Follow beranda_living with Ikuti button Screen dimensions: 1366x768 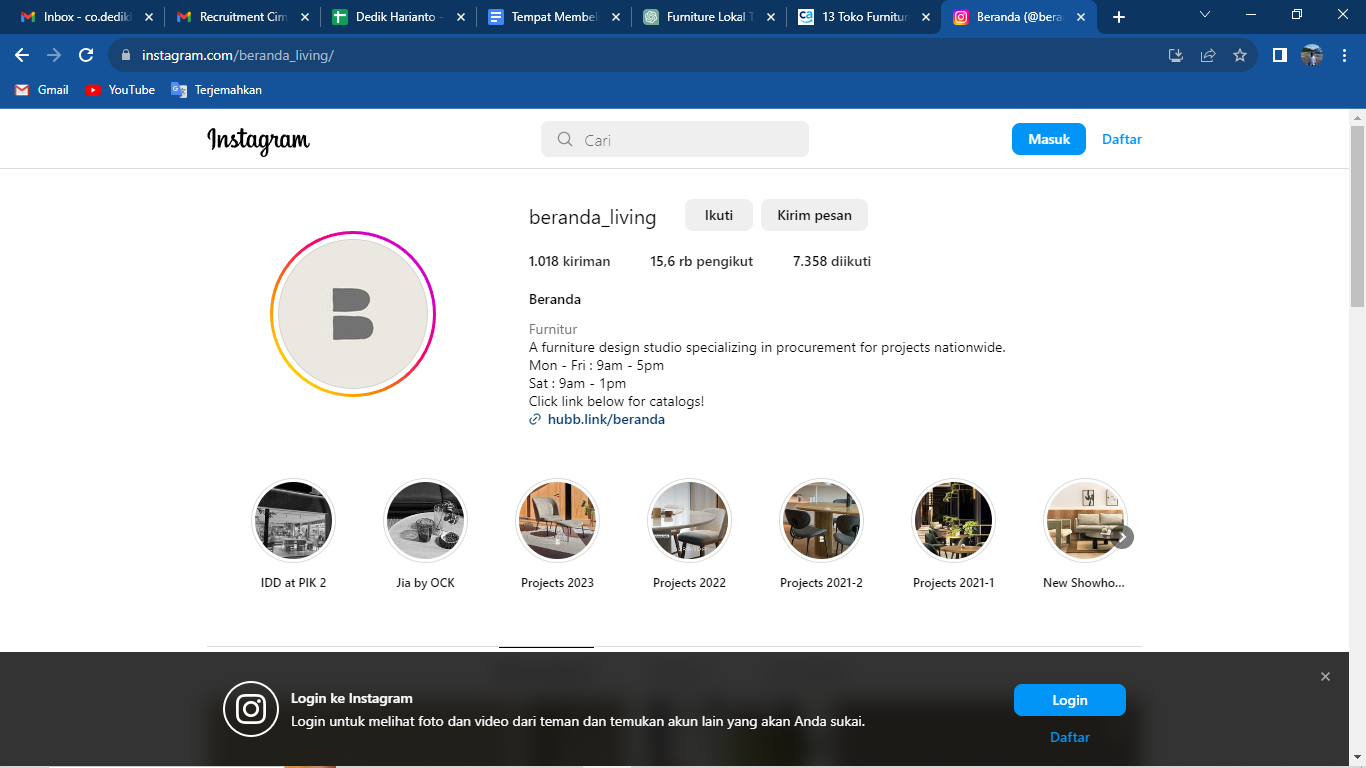(719, 215)
